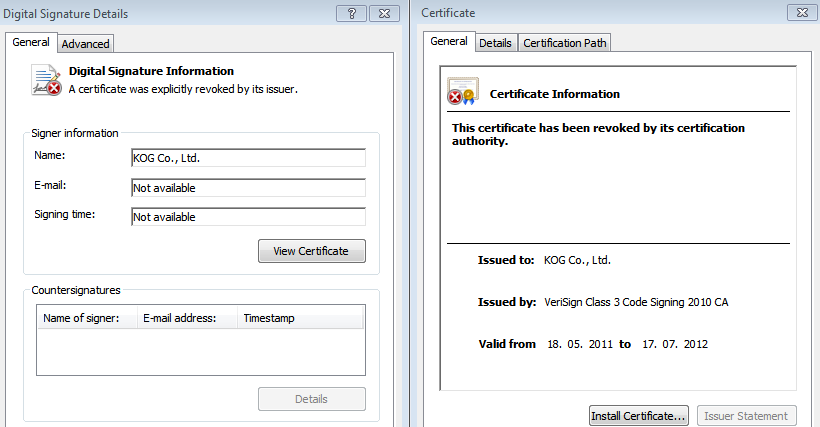Viewport: 820px width, 427px height.
Task: Select General tab in Digital Signature Details
Action: click(x=31, y=42)
